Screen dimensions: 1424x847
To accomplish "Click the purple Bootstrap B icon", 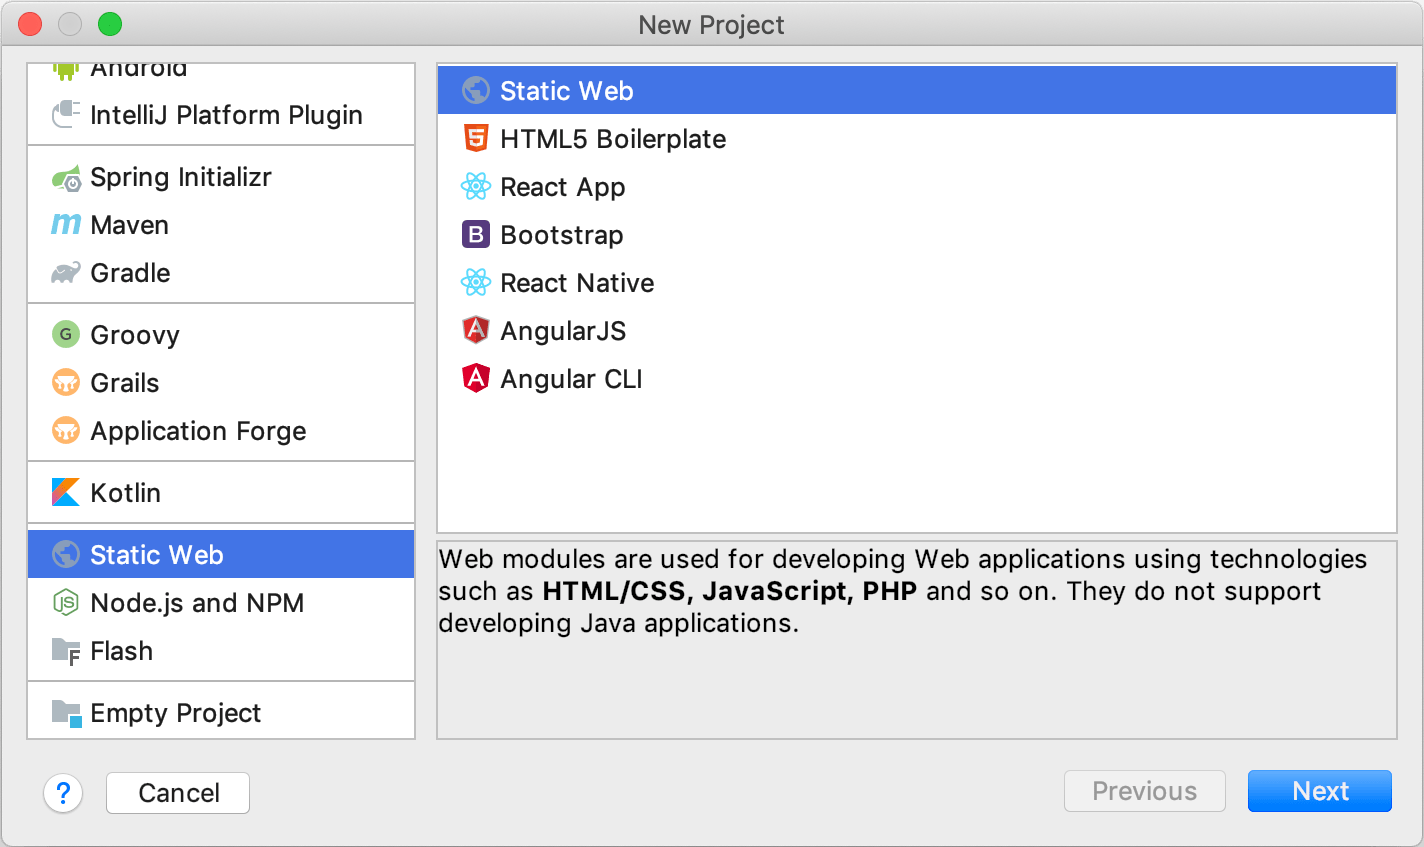I will [x=476, y=234].
